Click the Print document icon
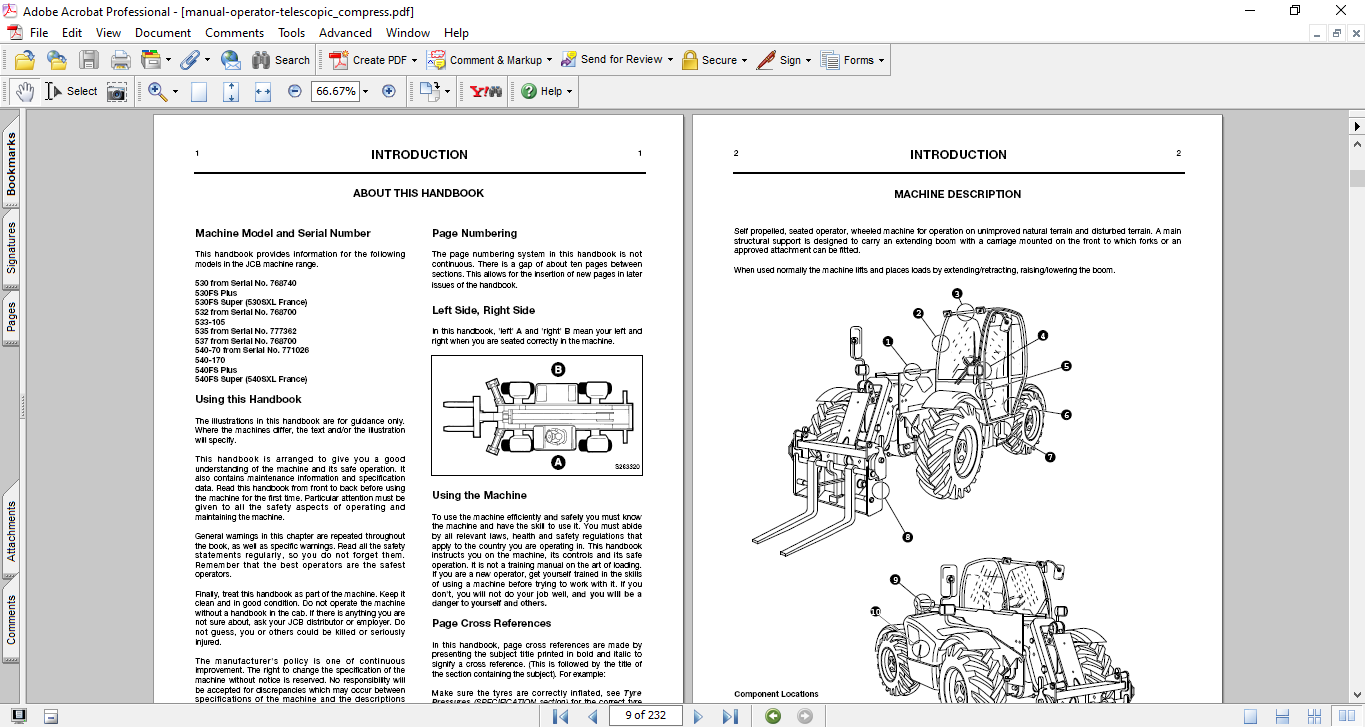Screen dimensions: 1365x727 (121, 60)
